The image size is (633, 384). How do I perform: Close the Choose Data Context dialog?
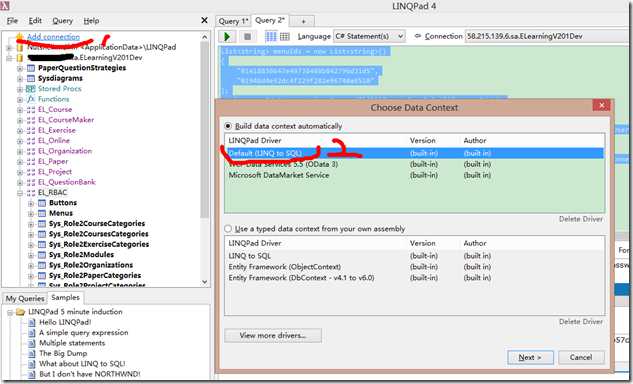coord(602,105)
